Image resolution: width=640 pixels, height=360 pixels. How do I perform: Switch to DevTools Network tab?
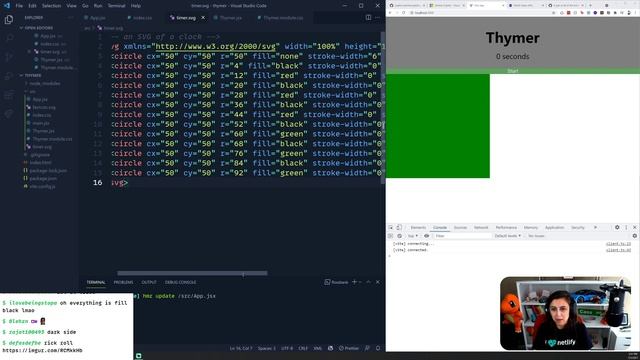(481, 227)
